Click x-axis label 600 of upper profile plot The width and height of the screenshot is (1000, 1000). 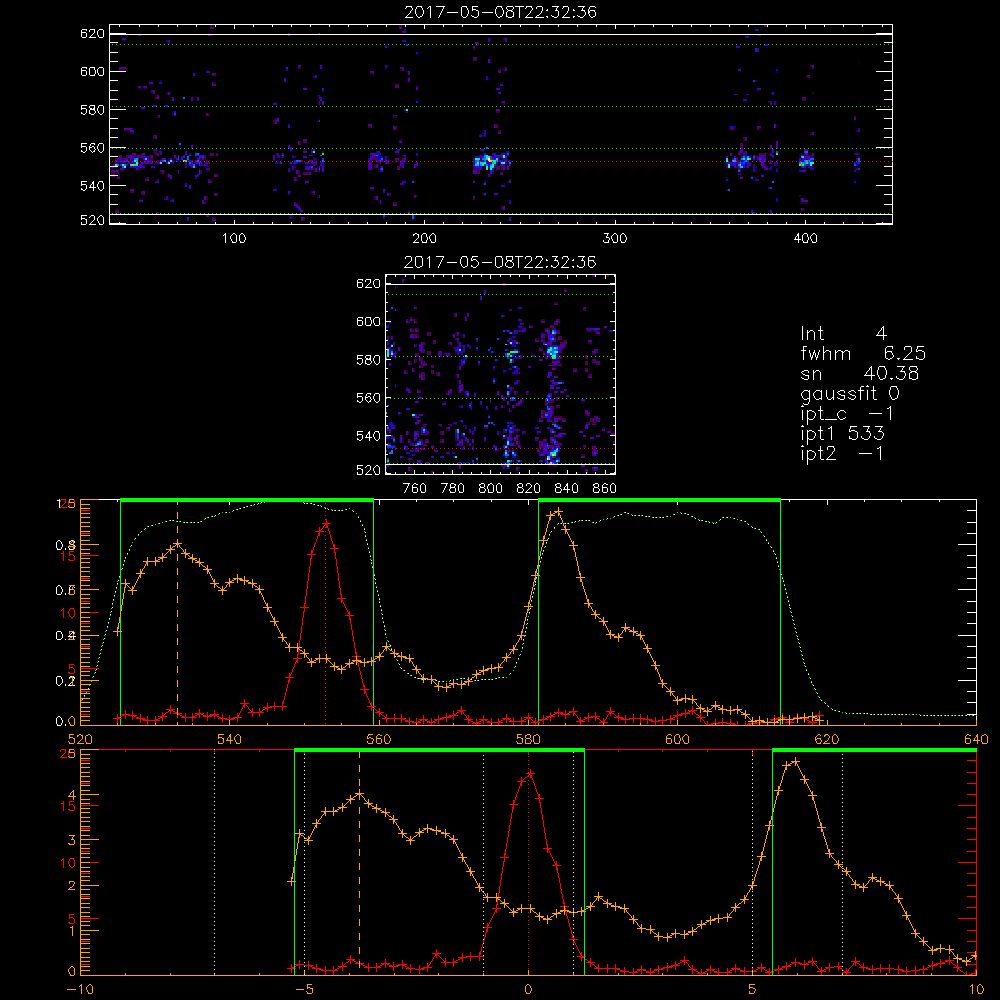[x=677, y=739]
